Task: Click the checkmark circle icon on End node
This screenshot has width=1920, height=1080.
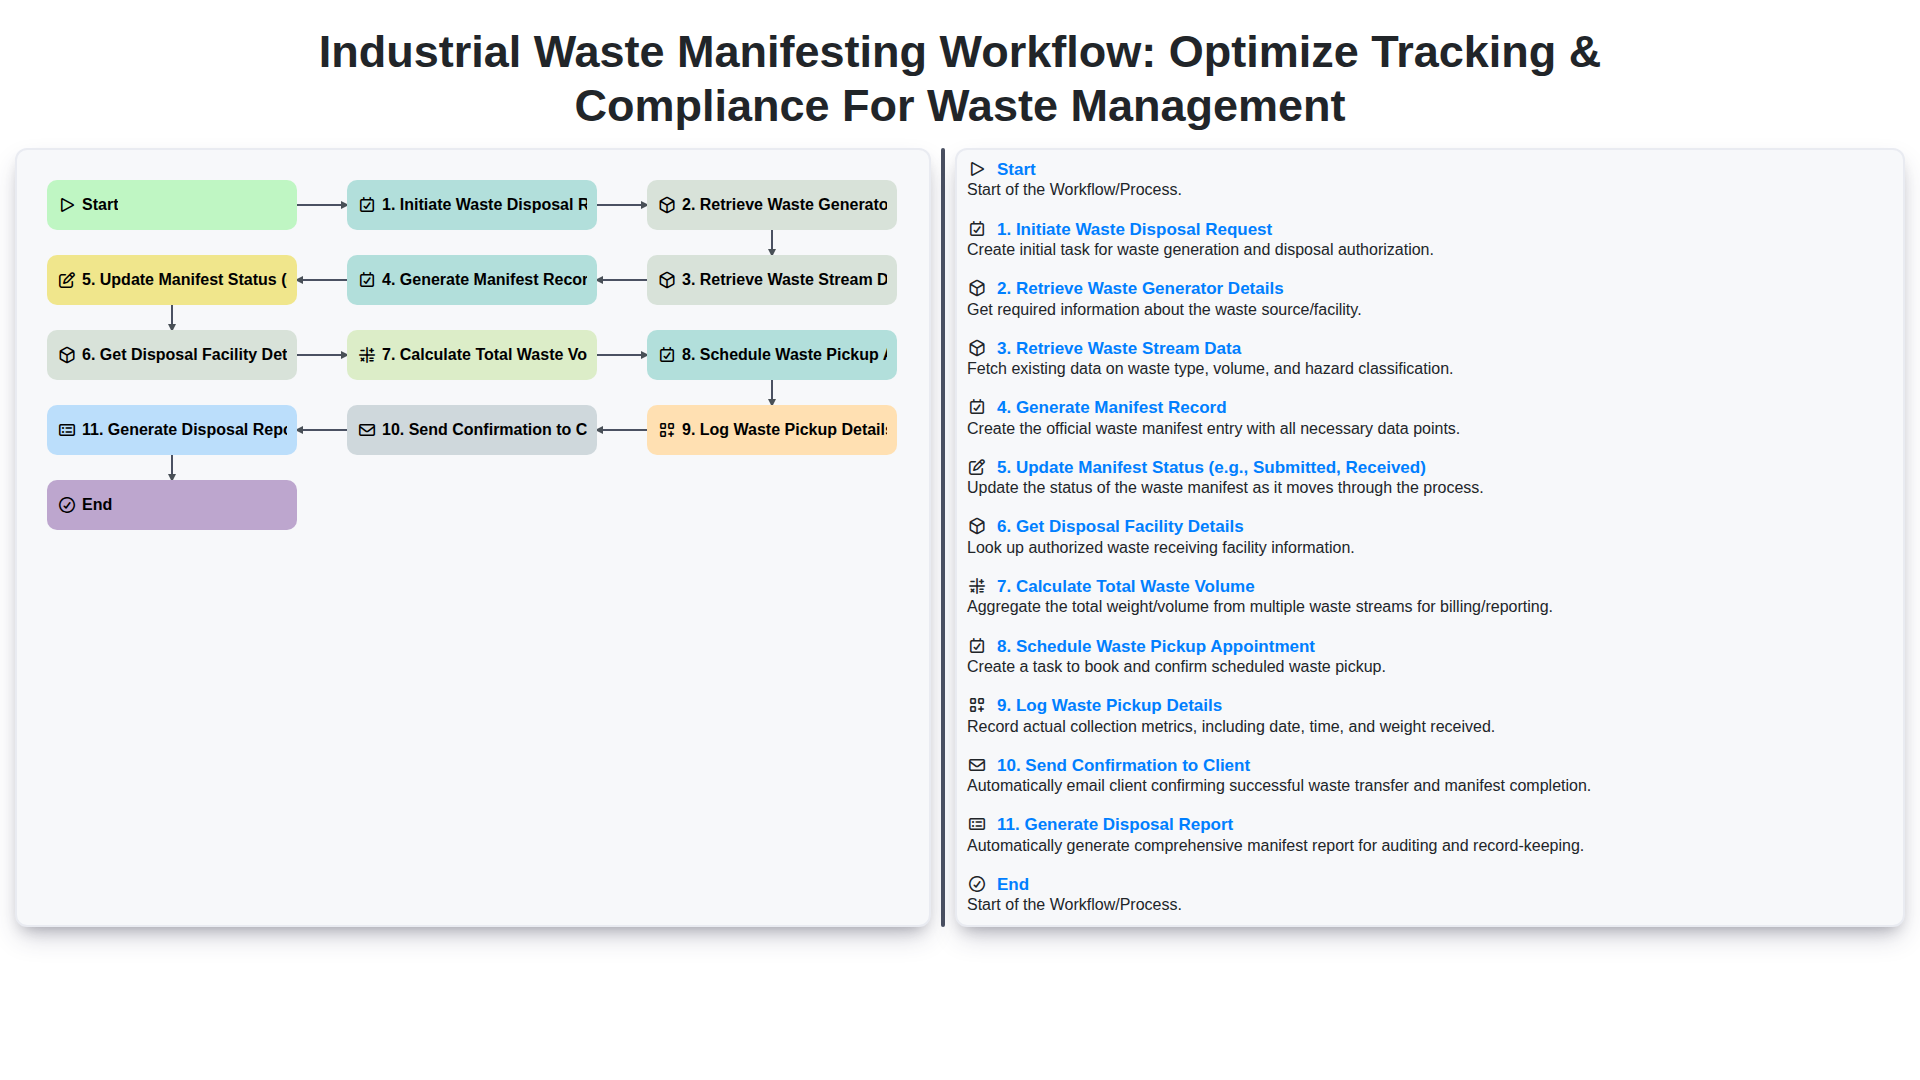Action: [67, 505]
